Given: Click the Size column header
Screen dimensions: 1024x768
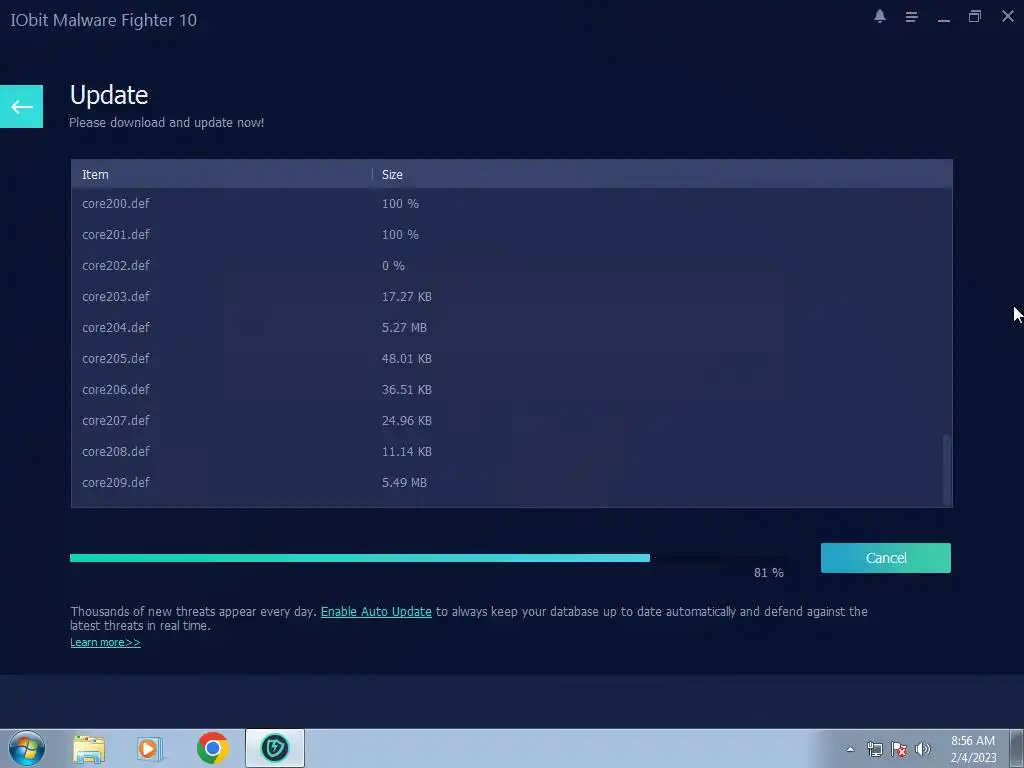Looking at the screenshot, I should [x=662, y=174].
